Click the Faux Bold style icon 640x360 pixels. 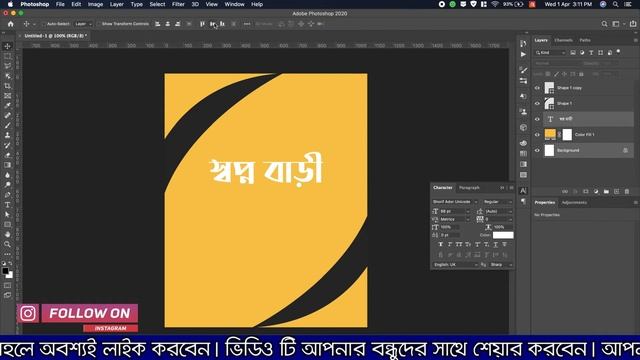440,244
